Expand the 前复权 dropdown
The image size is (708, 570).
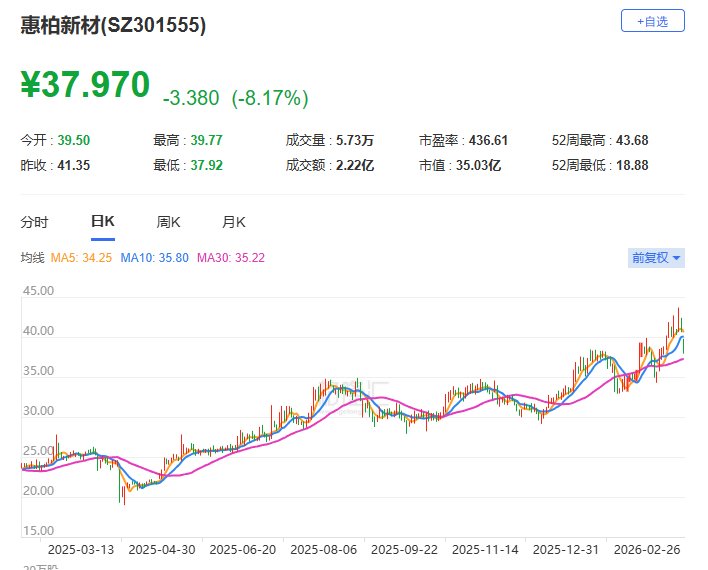(x=656, y=258)
